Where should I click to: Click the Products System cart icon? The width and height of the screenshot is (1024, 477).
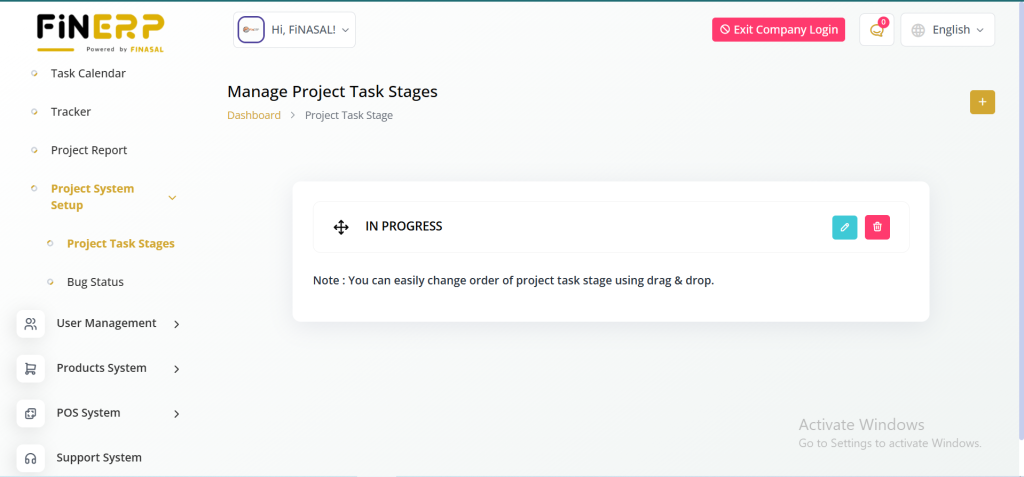[x=31, y=368]
